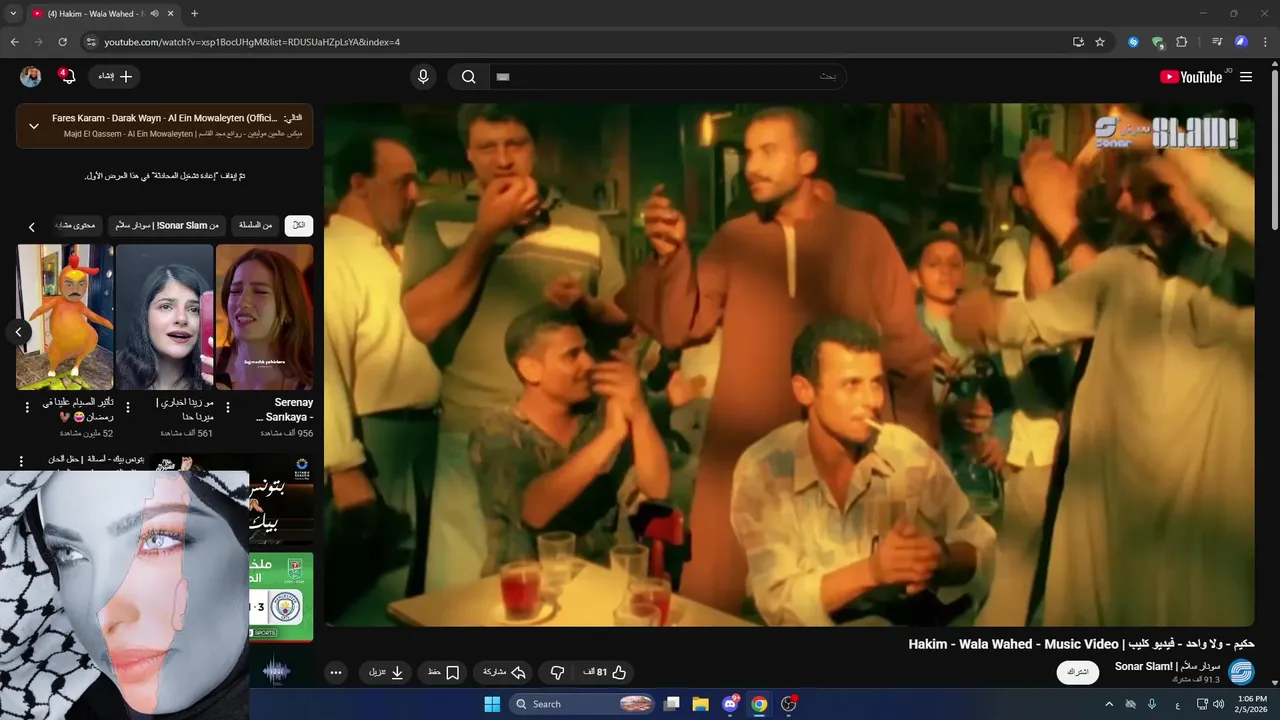Show hidden system tray icons
This screenshot has height=720, width=1280.
pyautogui.click(x=1108, y=704)
